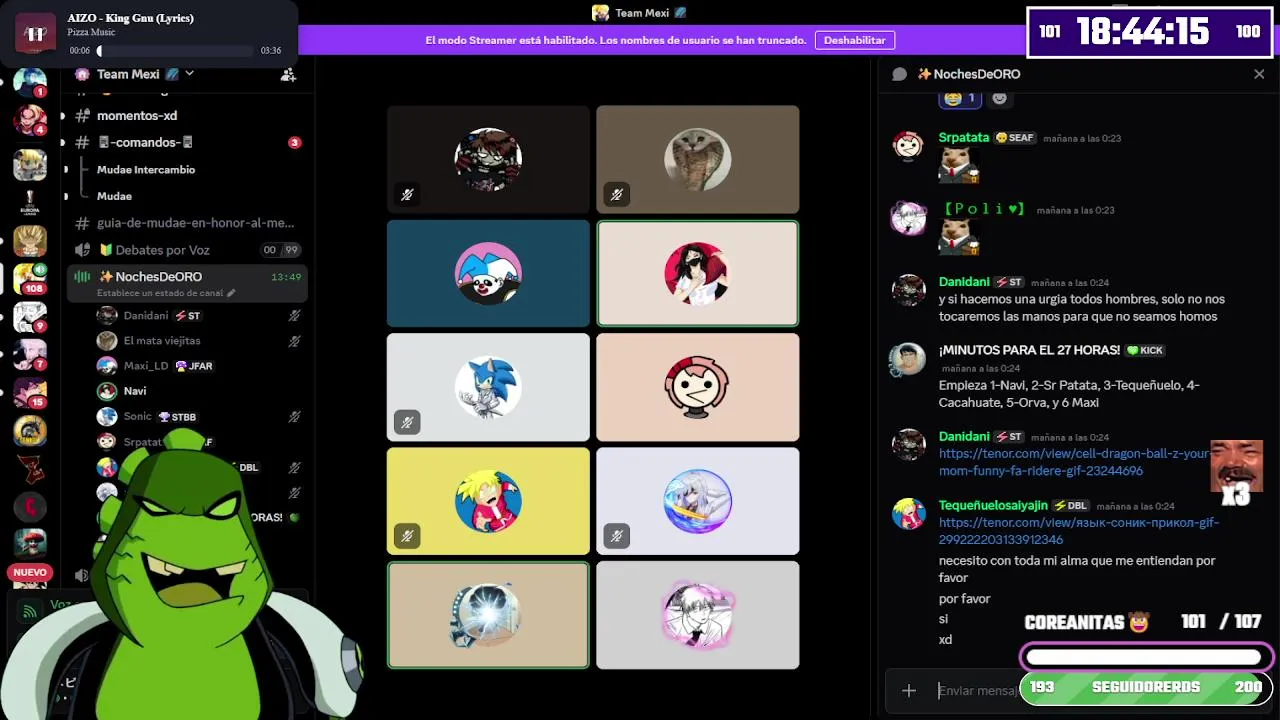
Task: Click the message 'y si hacemos una urgia todos hombres'
Action: [x=1081, y=308]
